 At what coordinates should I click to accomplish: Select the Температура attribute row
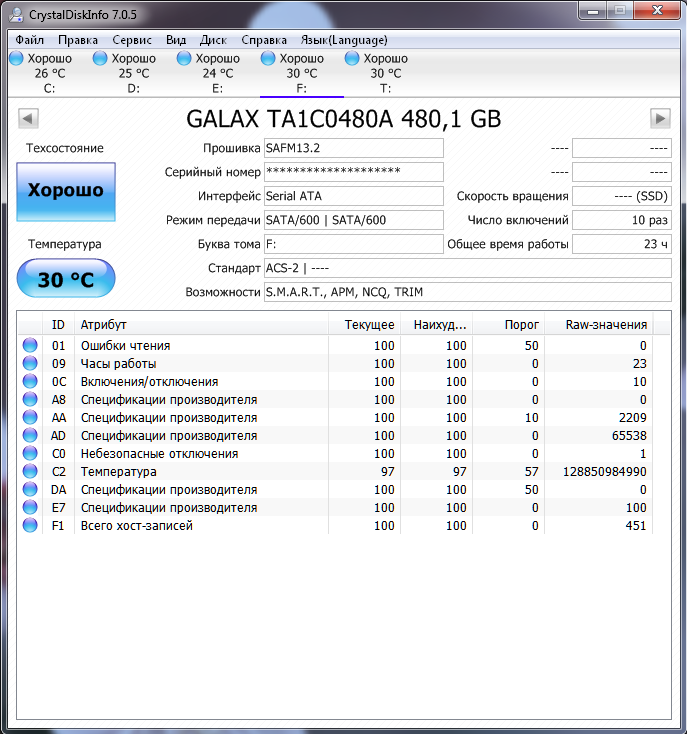(335, 471)
